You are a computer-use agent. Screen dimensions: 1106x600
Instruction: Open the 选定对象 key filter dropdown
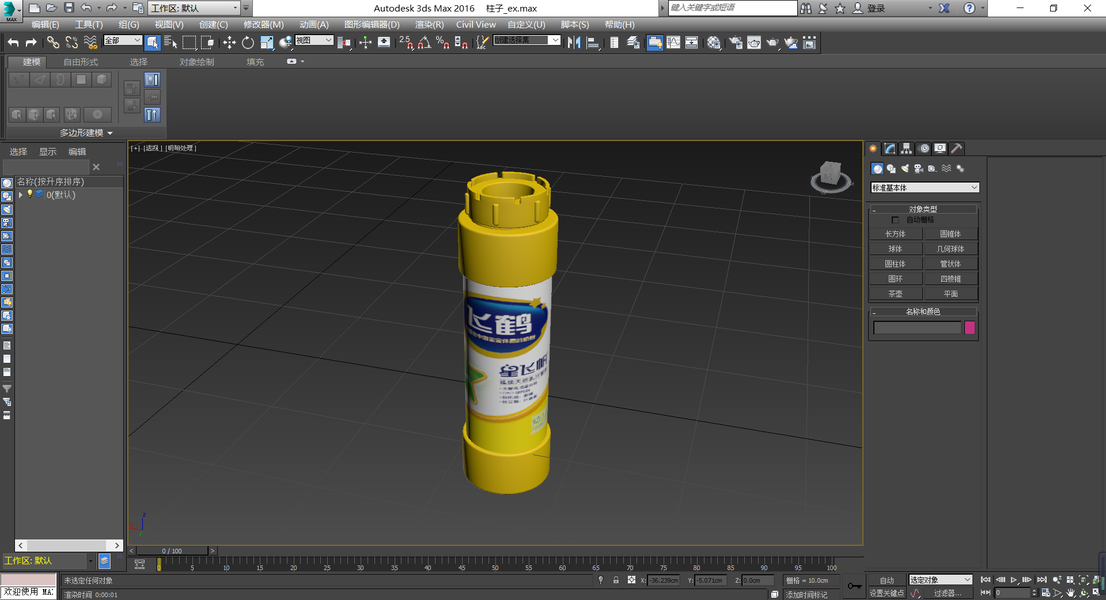pyautogui.click(x=940, y=580)
